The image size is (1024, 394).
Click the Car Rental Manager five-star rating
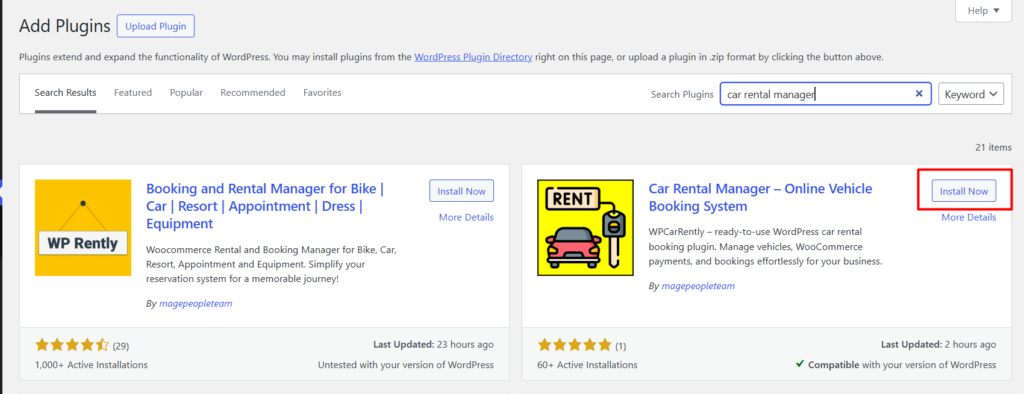[575, 345]
